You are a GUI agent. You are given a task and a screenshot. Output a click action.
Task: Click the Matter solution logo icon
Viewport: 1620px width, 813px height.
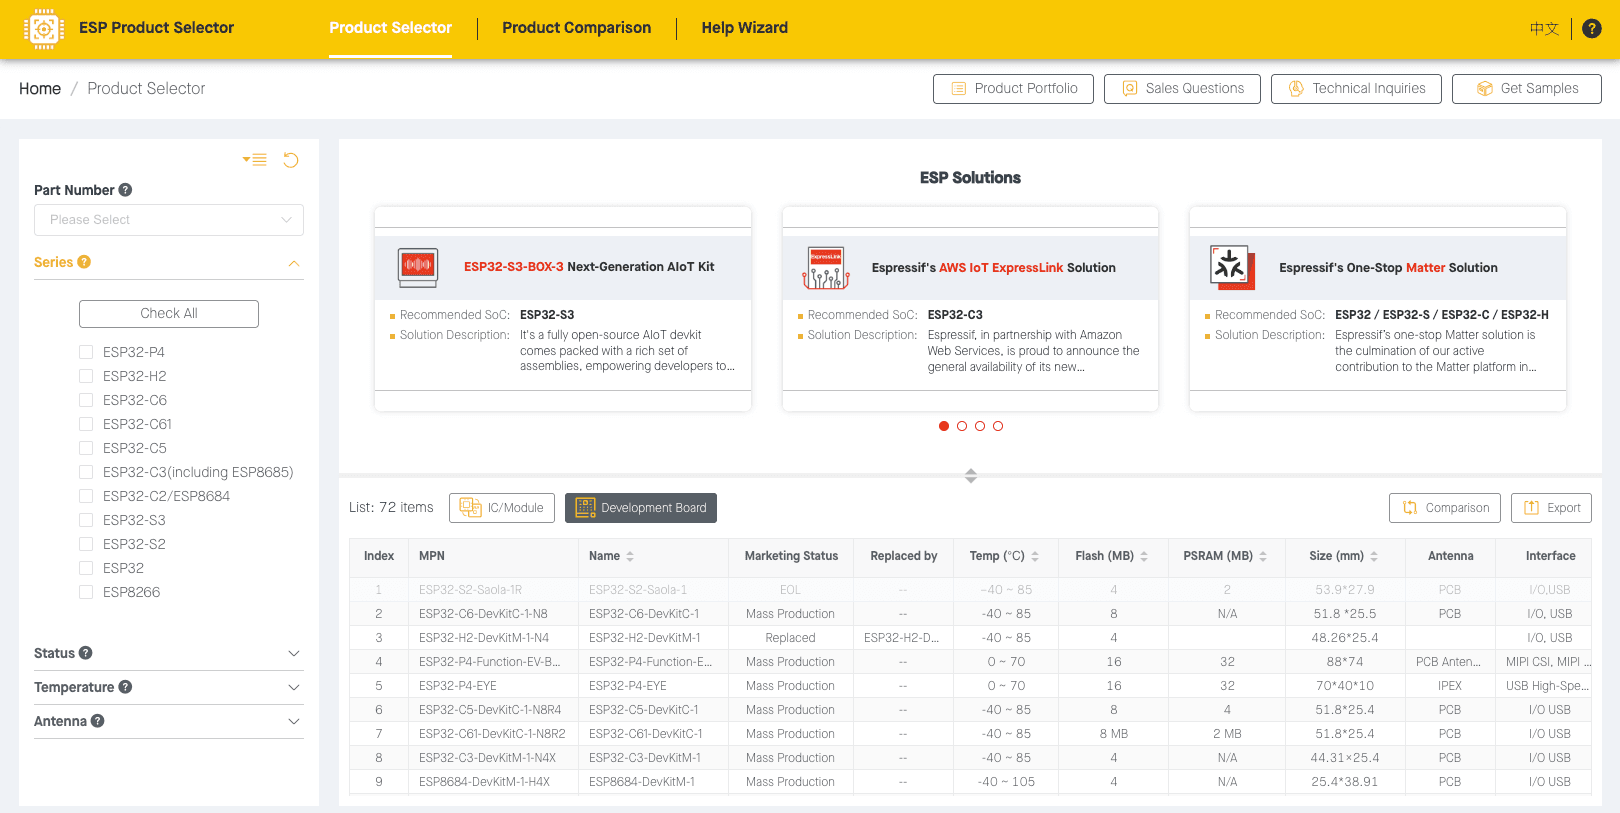point(1231,267)
